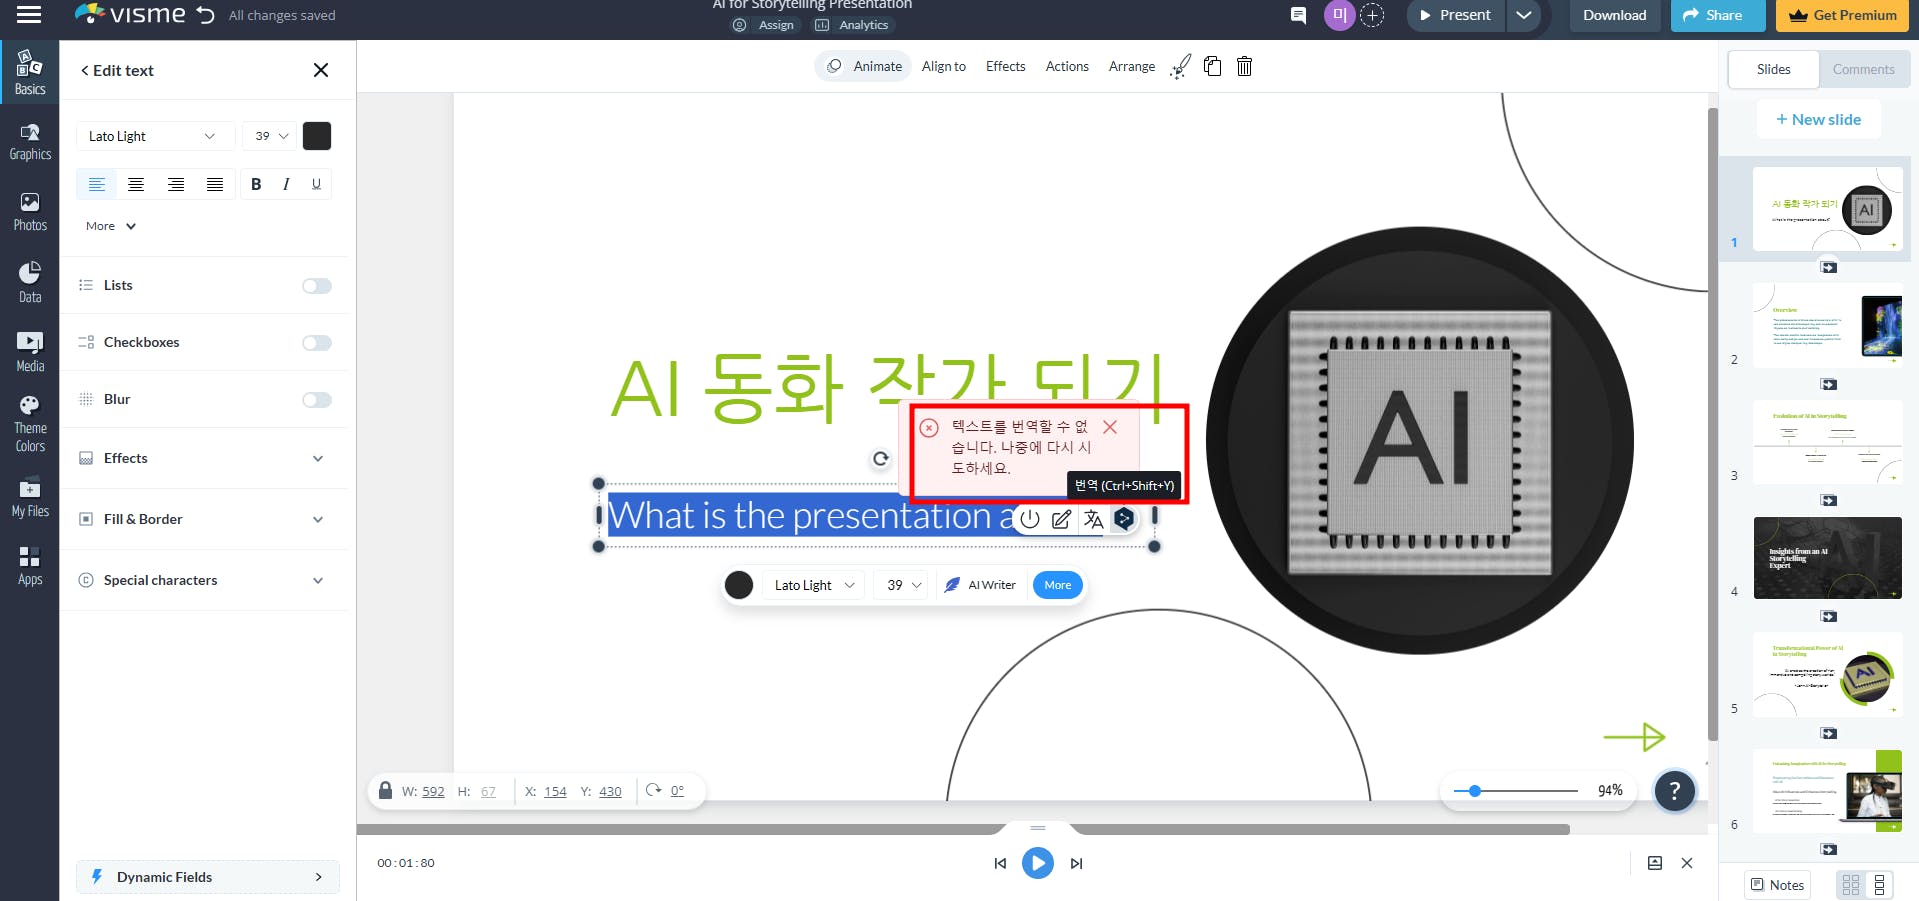
Task: Click the edit pencil icon on text
Action: [x=1061, y=519]
